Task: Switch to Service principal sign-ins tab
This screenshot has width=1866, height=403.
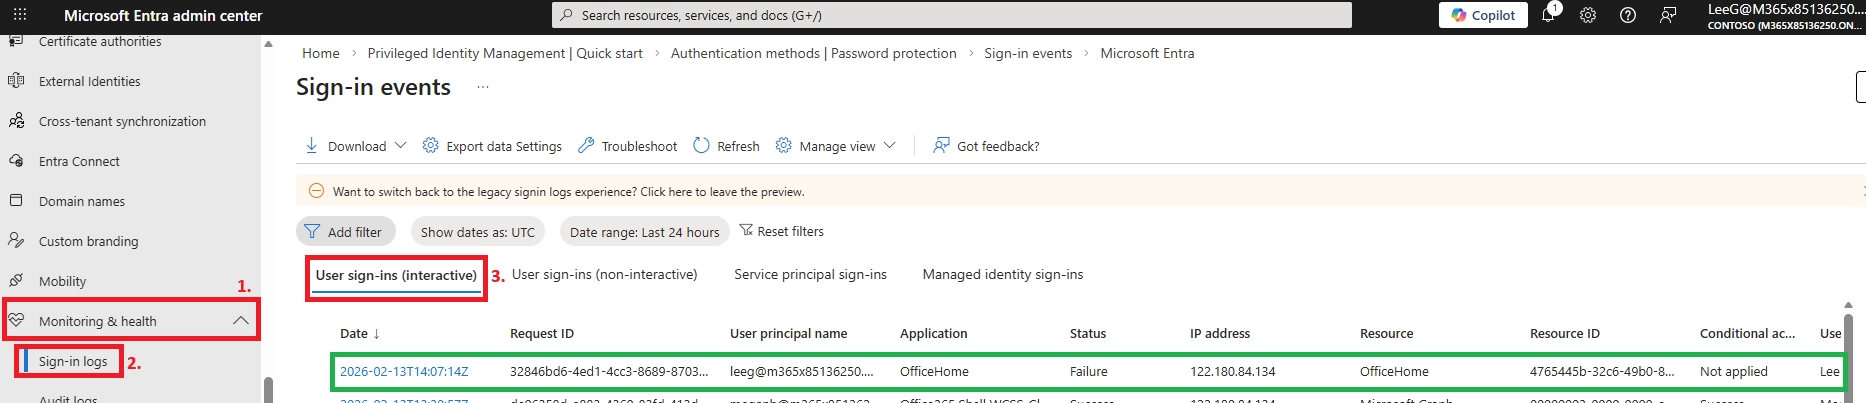Action: (810, 274)
